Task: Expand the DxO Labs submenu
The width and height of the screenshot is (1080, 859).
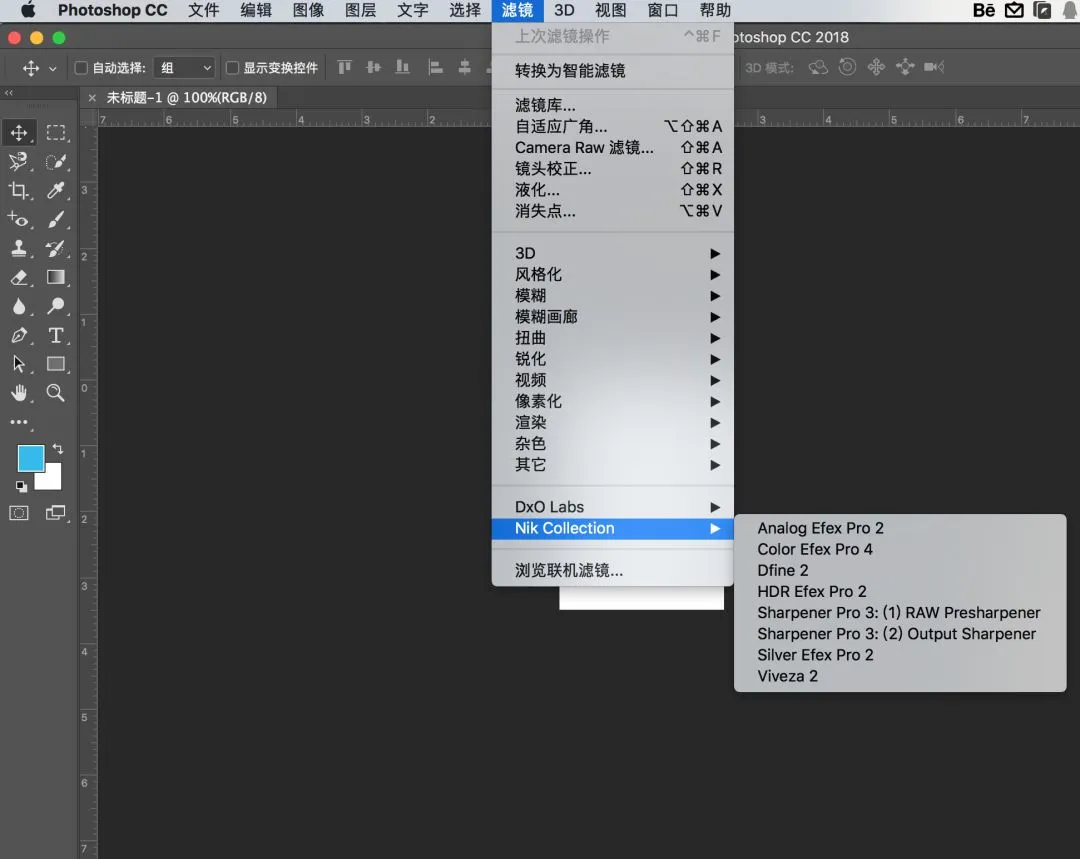Action: click(x=613, y=507)
